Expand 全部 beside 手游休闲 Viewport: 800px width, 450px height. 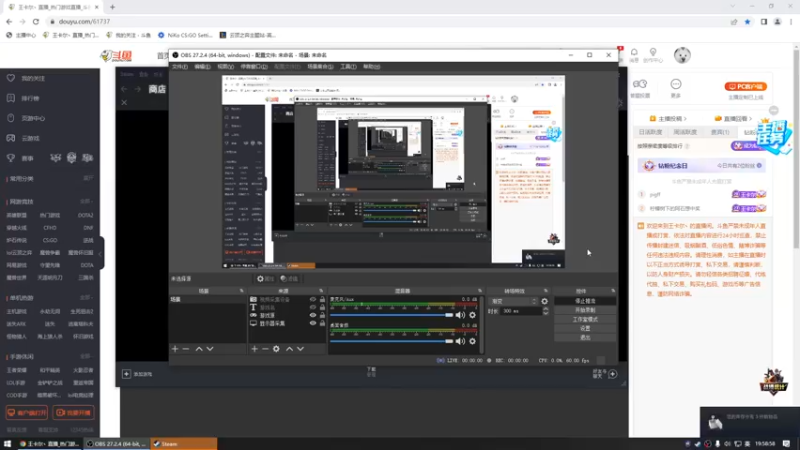86,356
